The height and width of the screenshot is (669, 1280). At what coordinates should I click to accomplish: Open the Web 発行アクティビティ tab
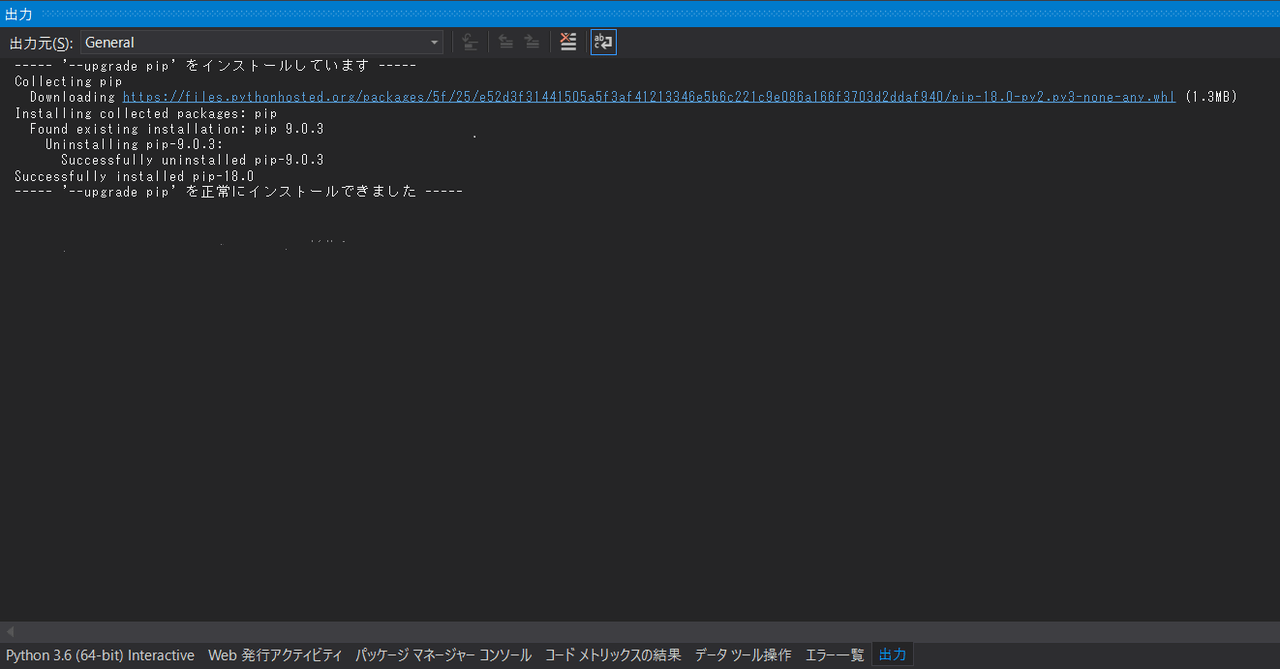tap(275, 655)
